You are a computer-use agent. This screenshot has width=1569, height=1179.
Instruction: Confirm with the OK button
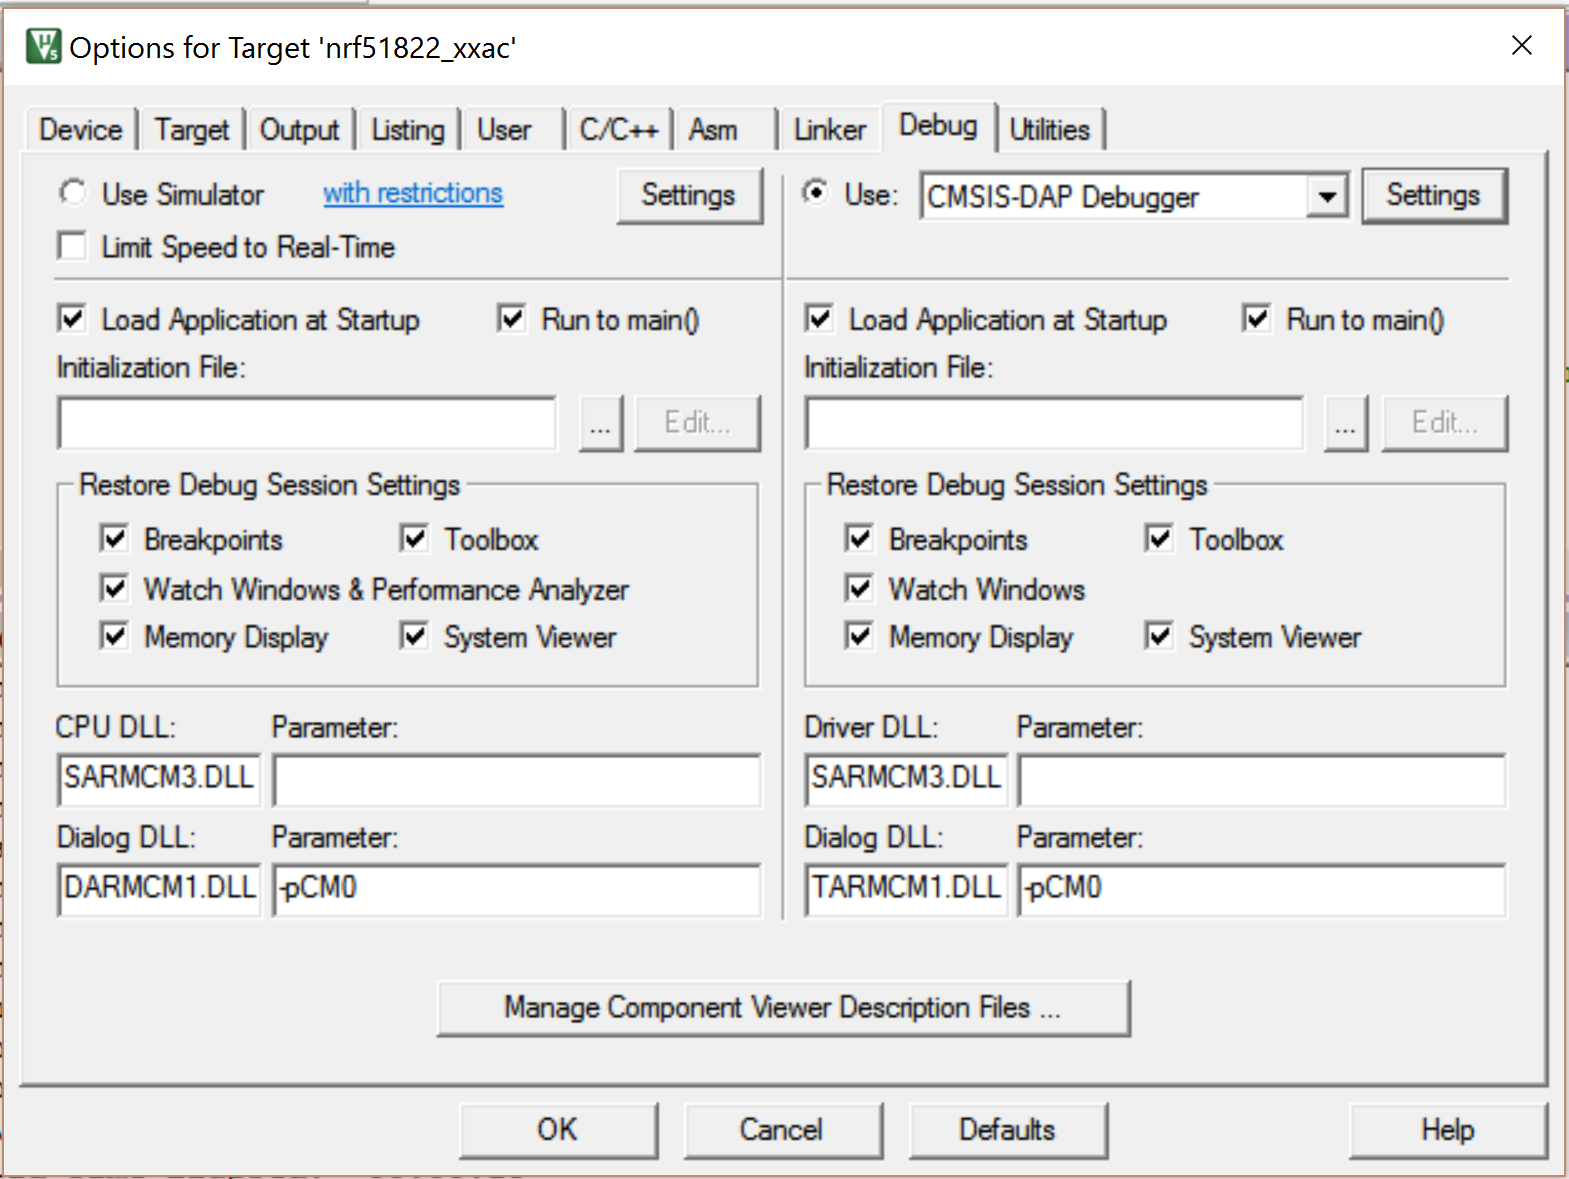558,1130
